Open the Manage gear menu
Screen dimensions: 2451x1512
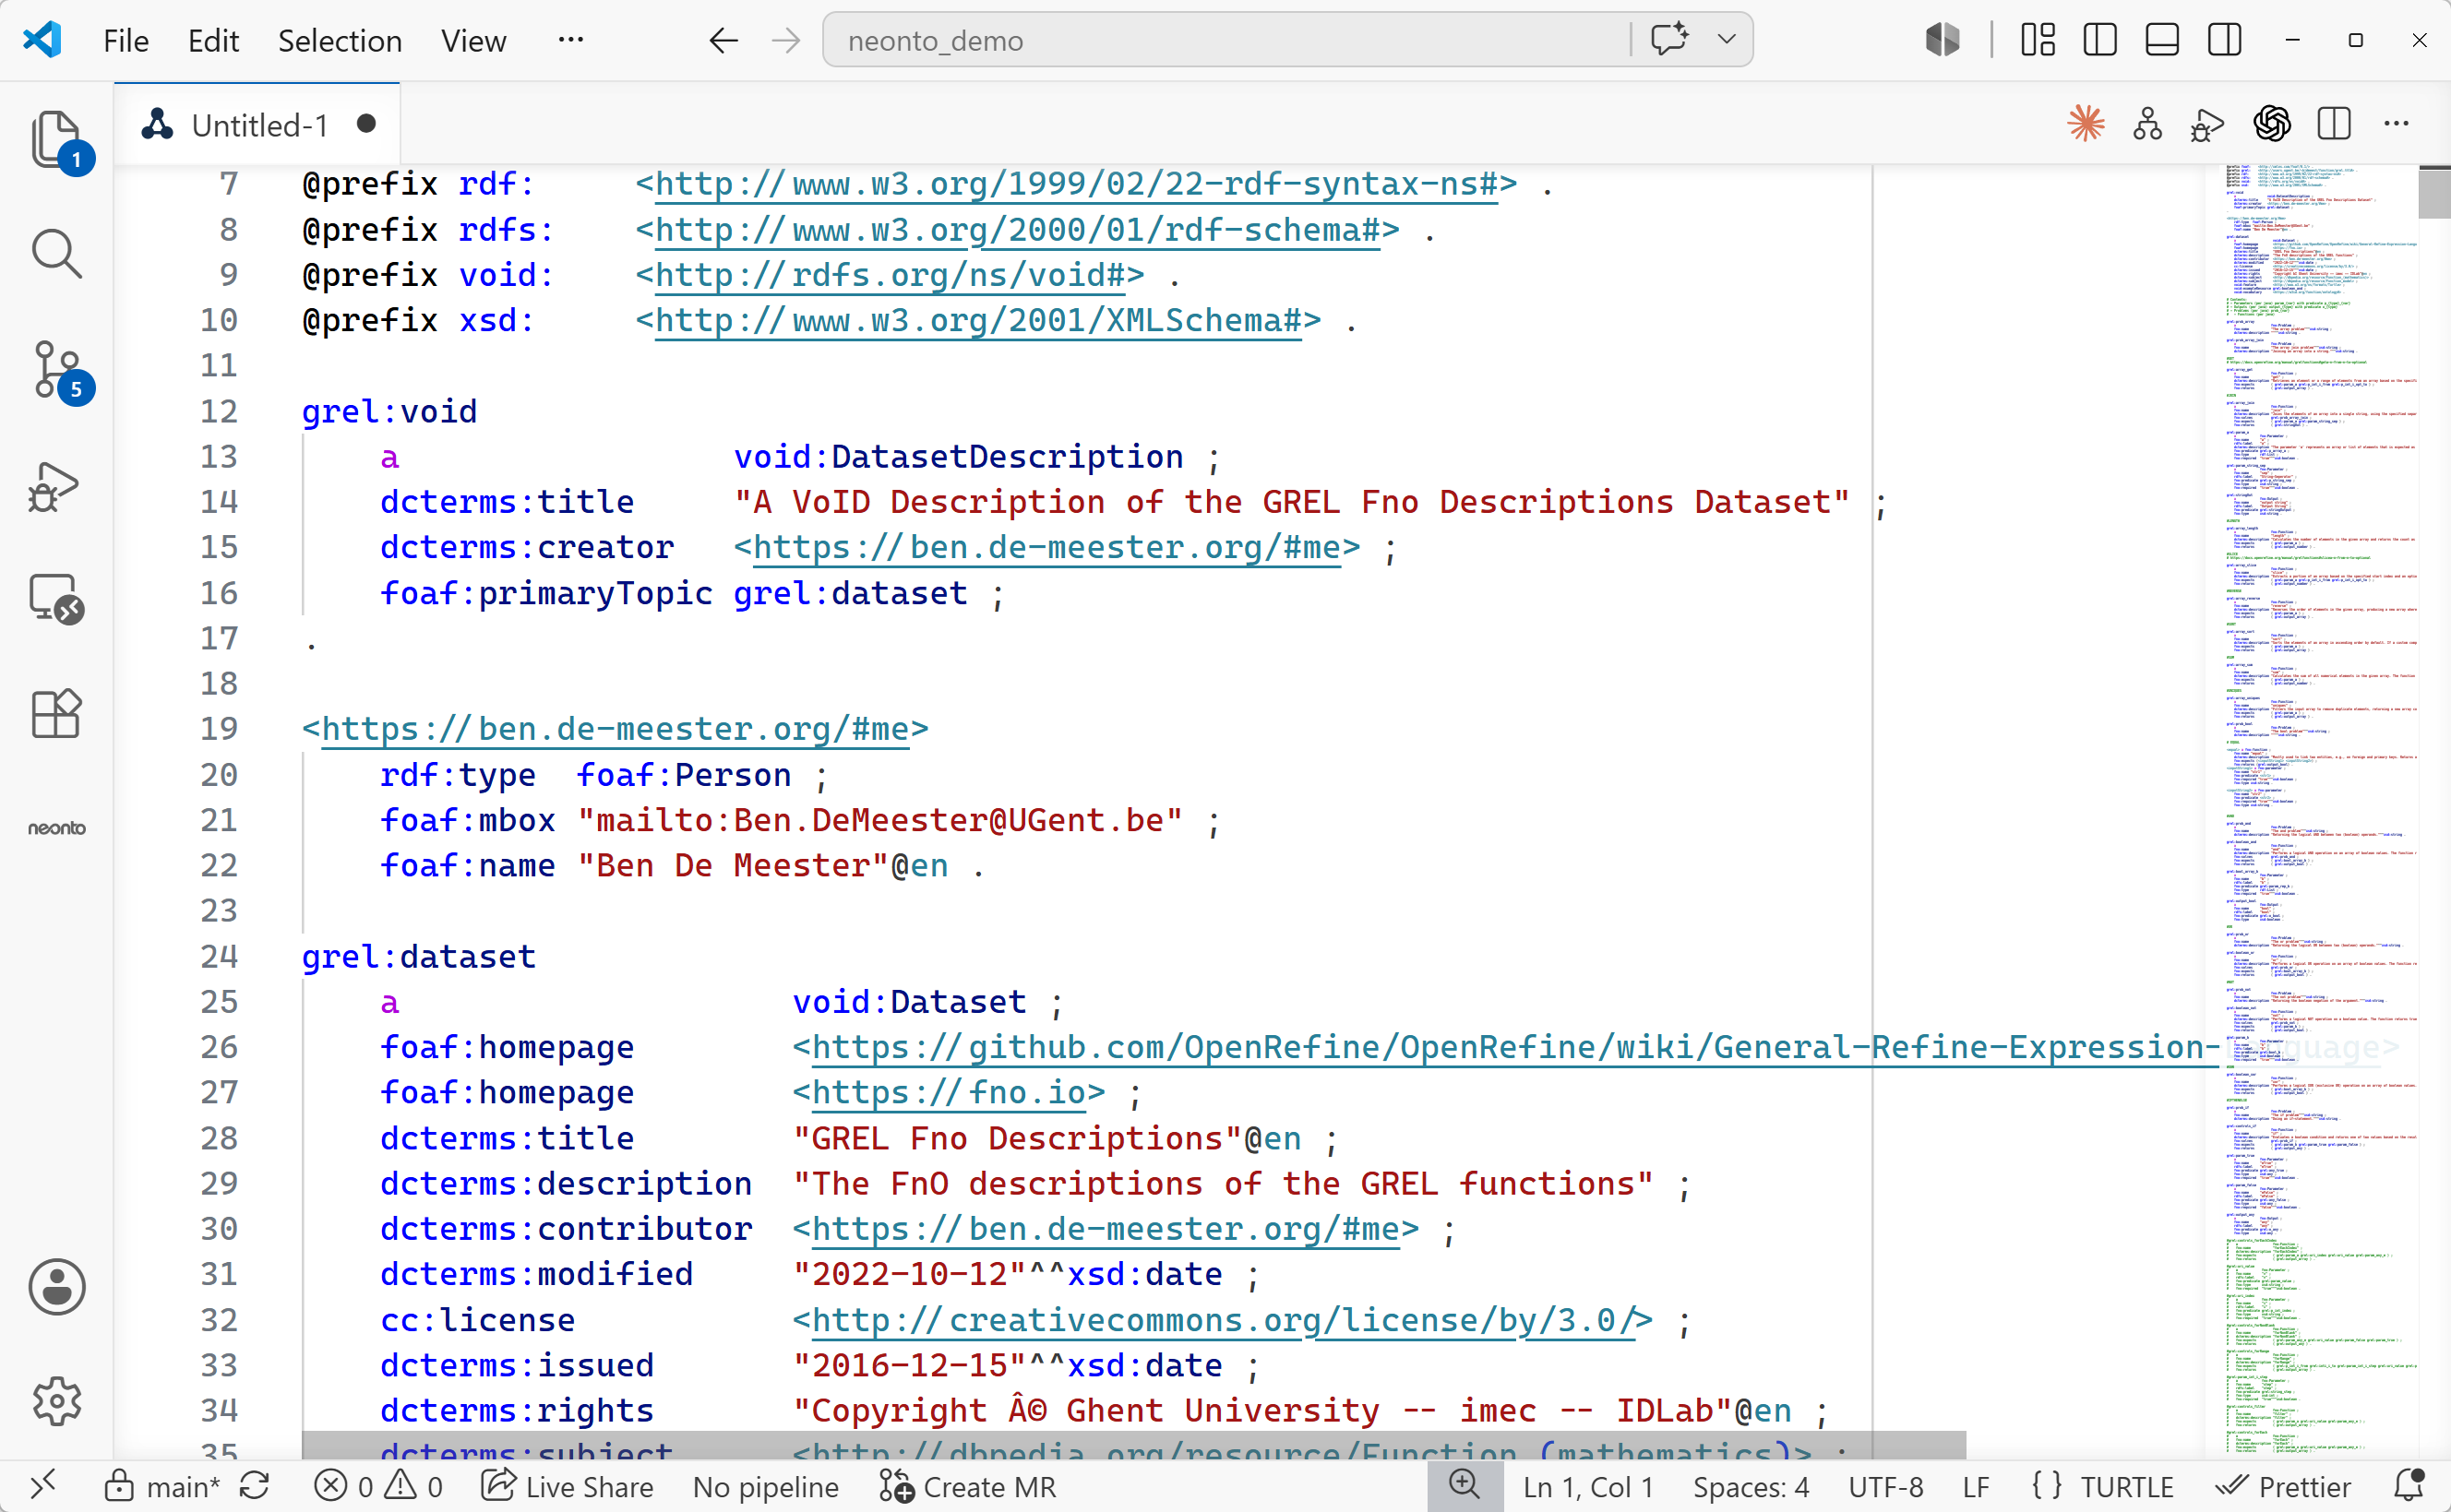pos(56,1401)
